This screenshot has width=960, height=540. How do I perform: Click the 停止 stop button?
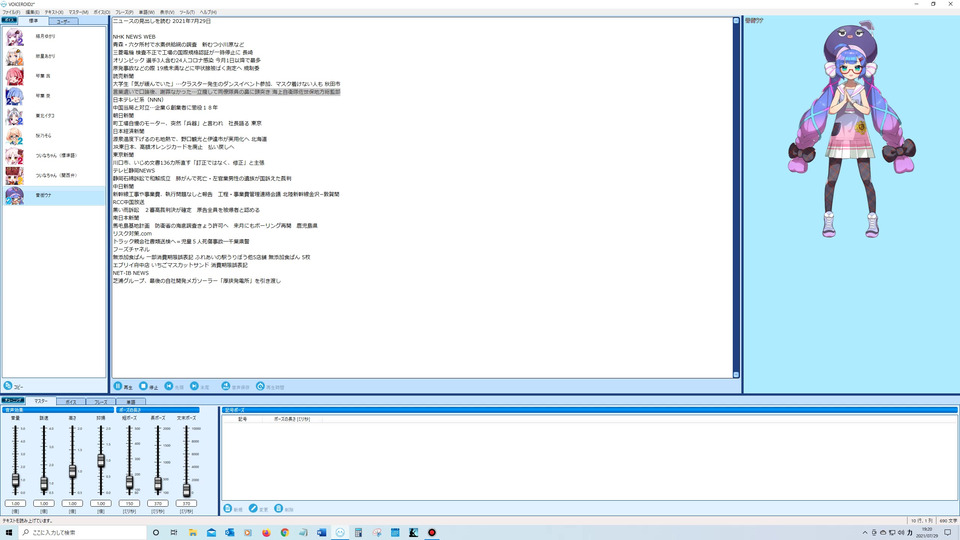pyautogui.click(x=149, y=386)
